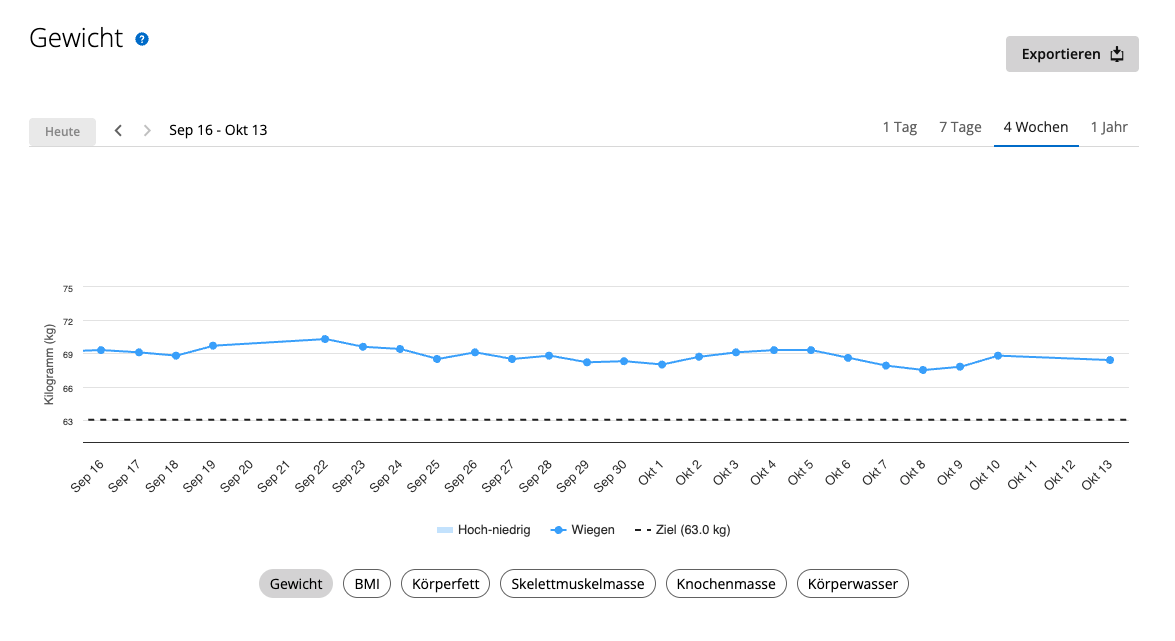The image size is (1175, 641).
Task: Switch to 1 Jahr view
Action: coord(1109,127)
